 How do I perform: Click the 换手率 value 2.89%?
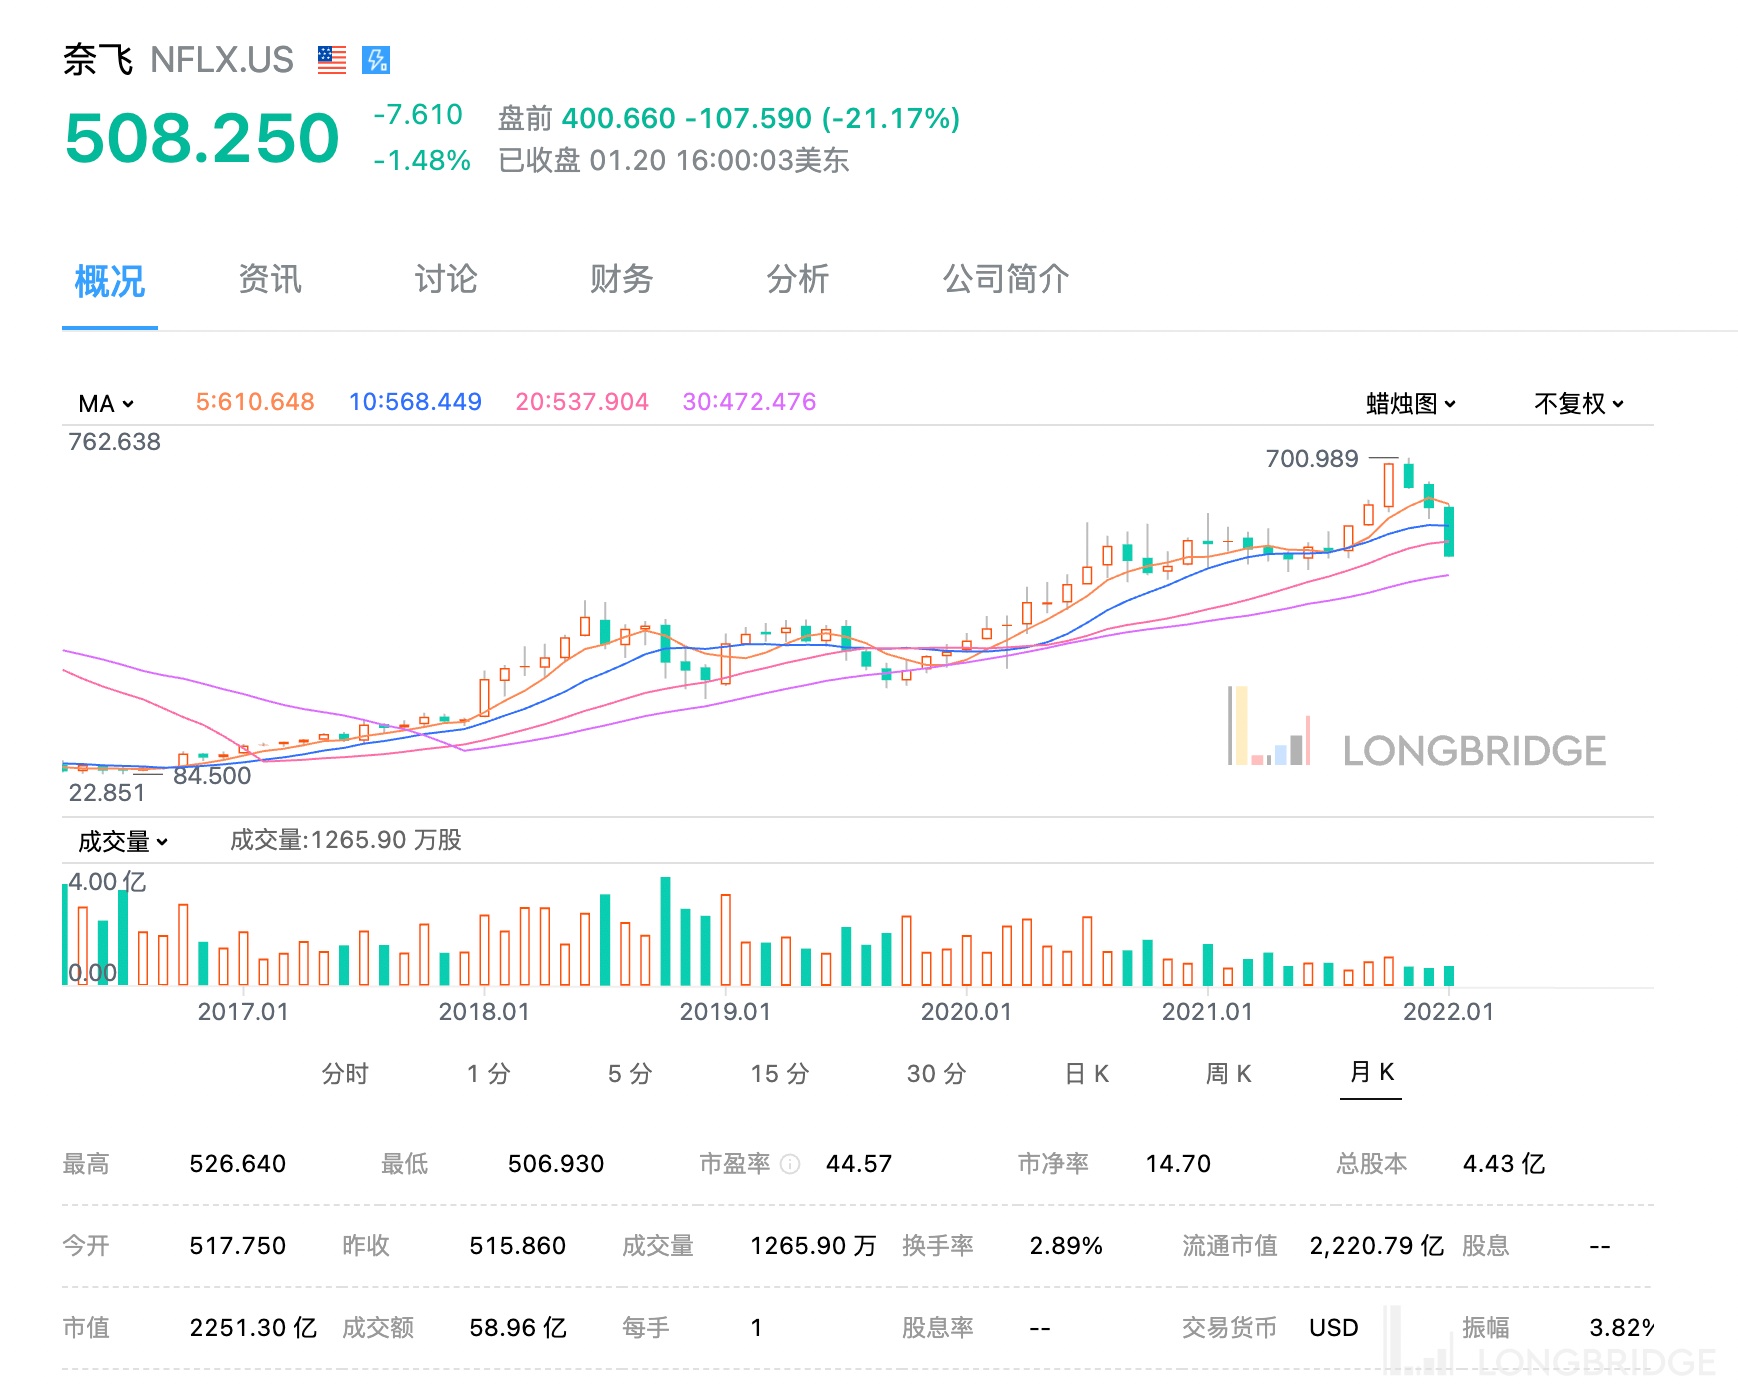(1066, 1246)
